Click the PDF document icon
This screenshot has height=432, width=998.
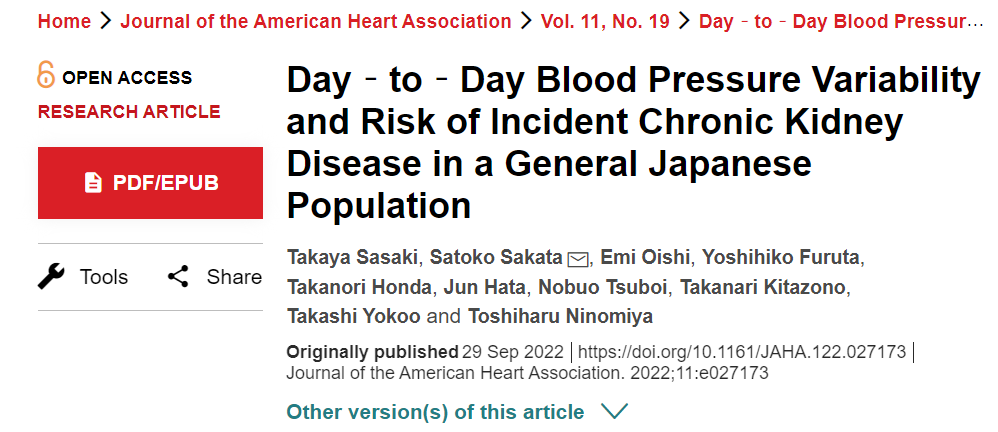pos(93,183)
